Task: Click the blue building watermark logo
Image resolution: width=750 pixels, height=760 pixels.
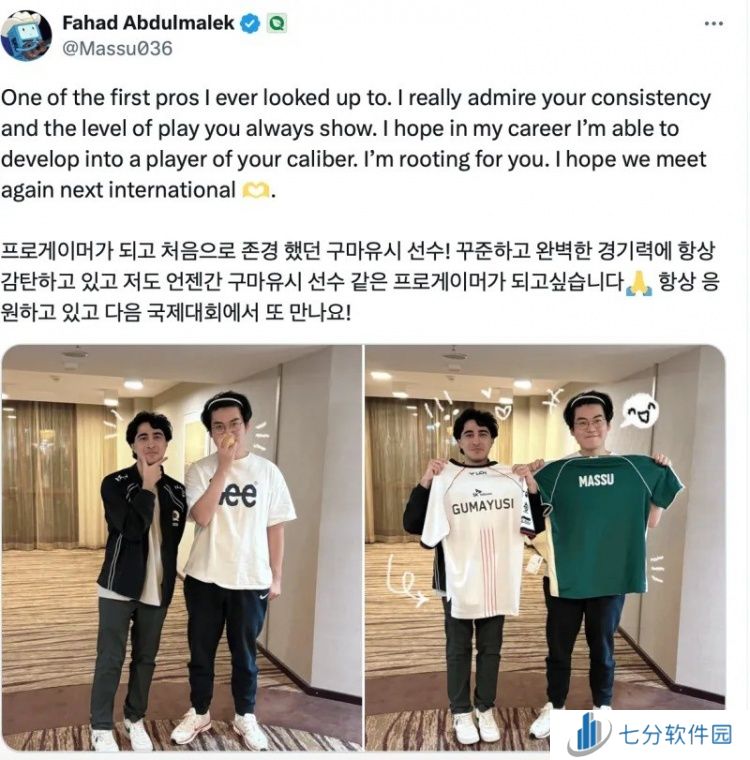Action: (588, 734)
